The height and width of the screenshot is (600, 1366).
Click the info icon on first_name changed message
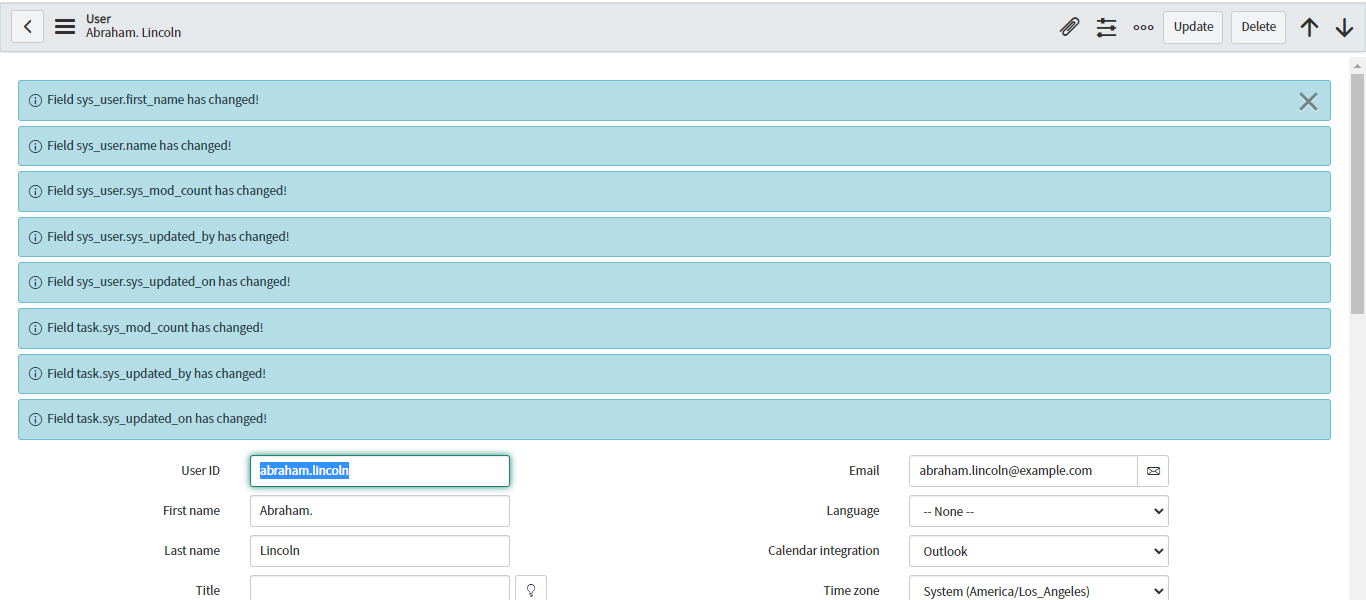[35, 100]
